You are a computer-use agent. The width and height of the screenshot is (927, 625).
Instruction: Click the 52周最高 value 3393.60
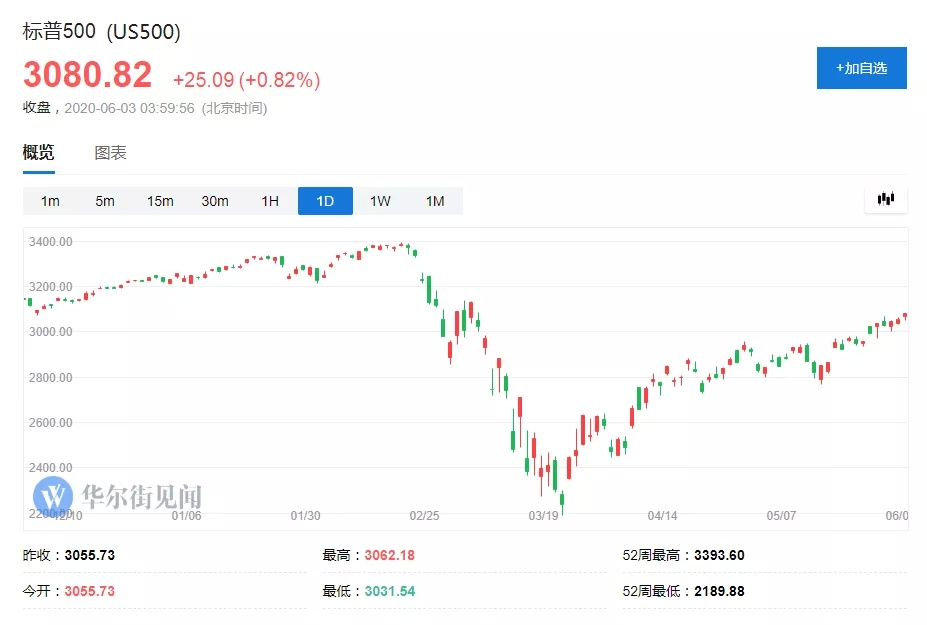click(719, 555)
